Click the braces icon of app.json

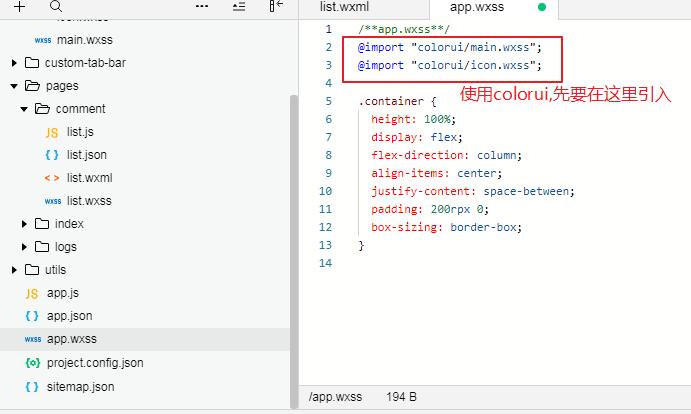(32, 316)
